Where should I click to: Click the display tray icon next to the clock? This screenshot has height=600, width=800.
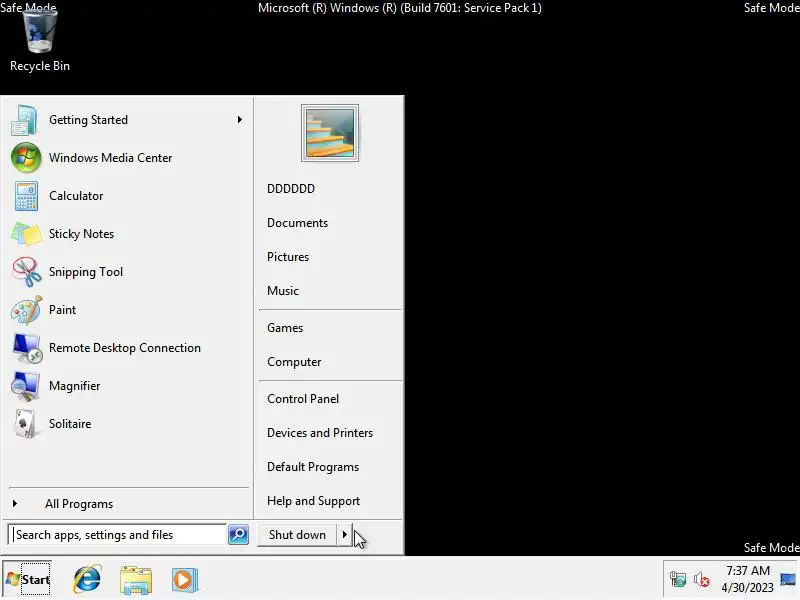coord(788,580)
